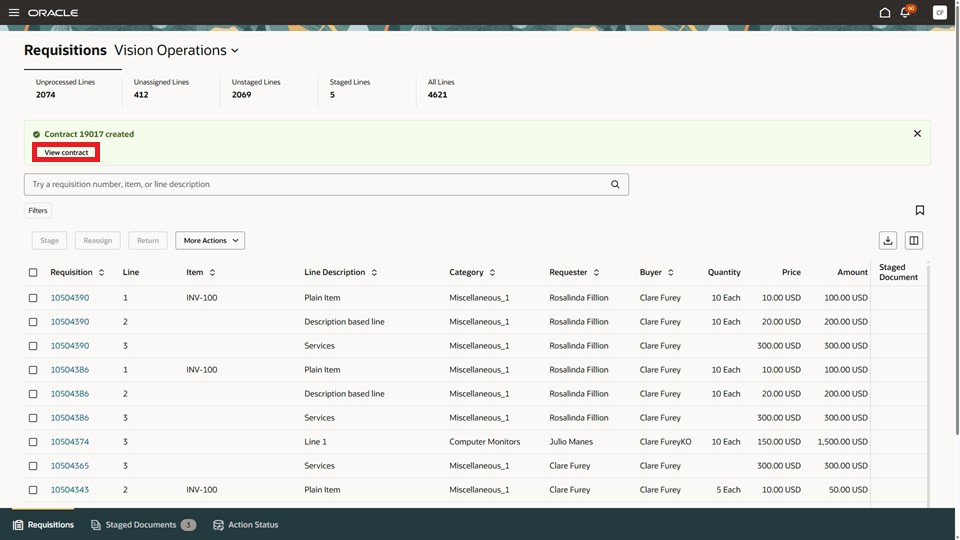Click the 1,500.00 USD amount cell
Image resolution: width=960 pixels, height=540 pixels.
(x=842, y=441)
